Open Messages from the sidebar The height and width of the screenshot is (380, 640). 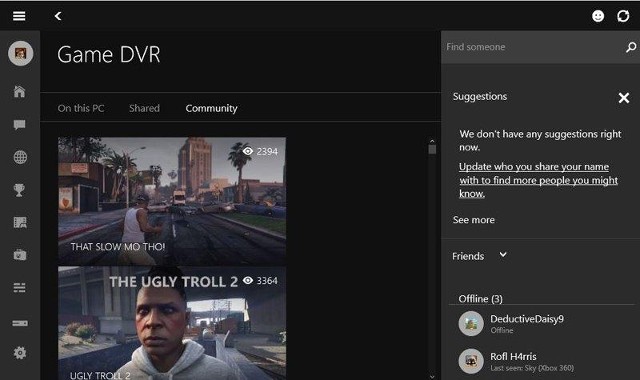[20, 124]
